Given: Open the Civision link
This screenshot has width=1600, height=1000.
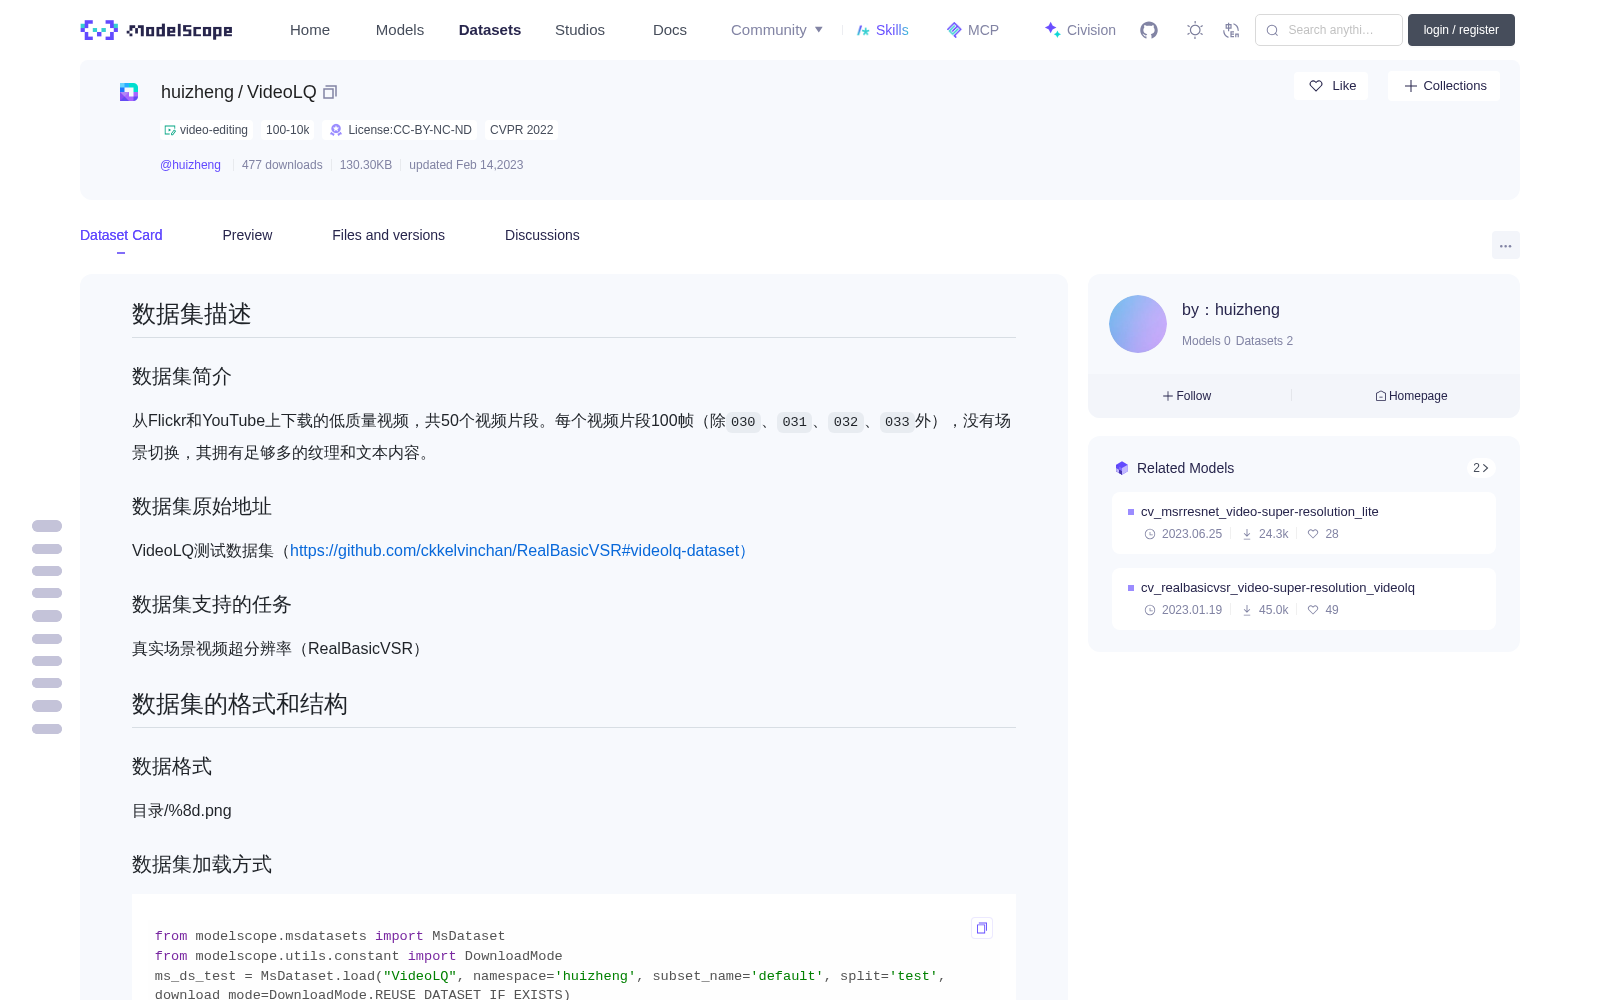Looking at the screenshot, I should click(x=1080, y=30).
